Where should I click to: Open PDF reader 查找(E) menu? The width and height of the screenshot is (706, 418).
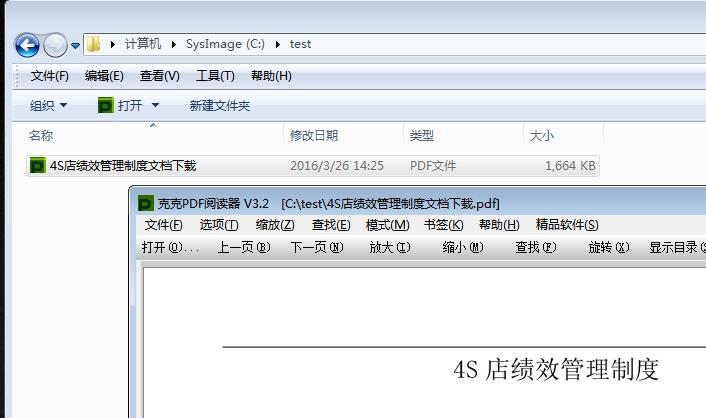pyautogui.click(x=331, y=225)
